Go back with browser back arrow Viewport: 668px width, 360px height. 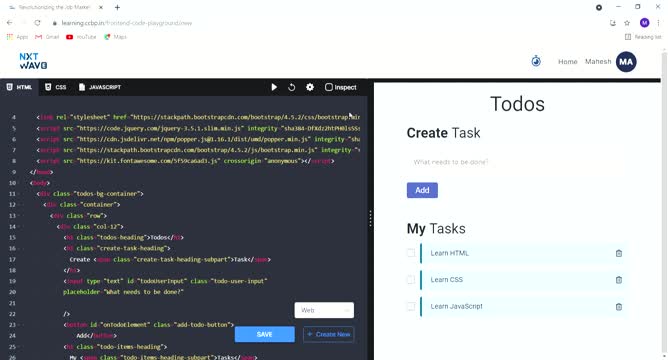pos(9,23)
